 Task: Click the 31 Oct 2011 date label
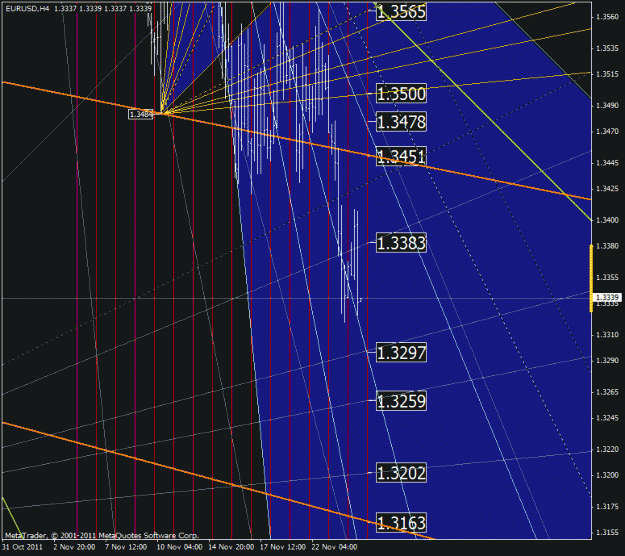pyautogui.click(x=22, y=547)
